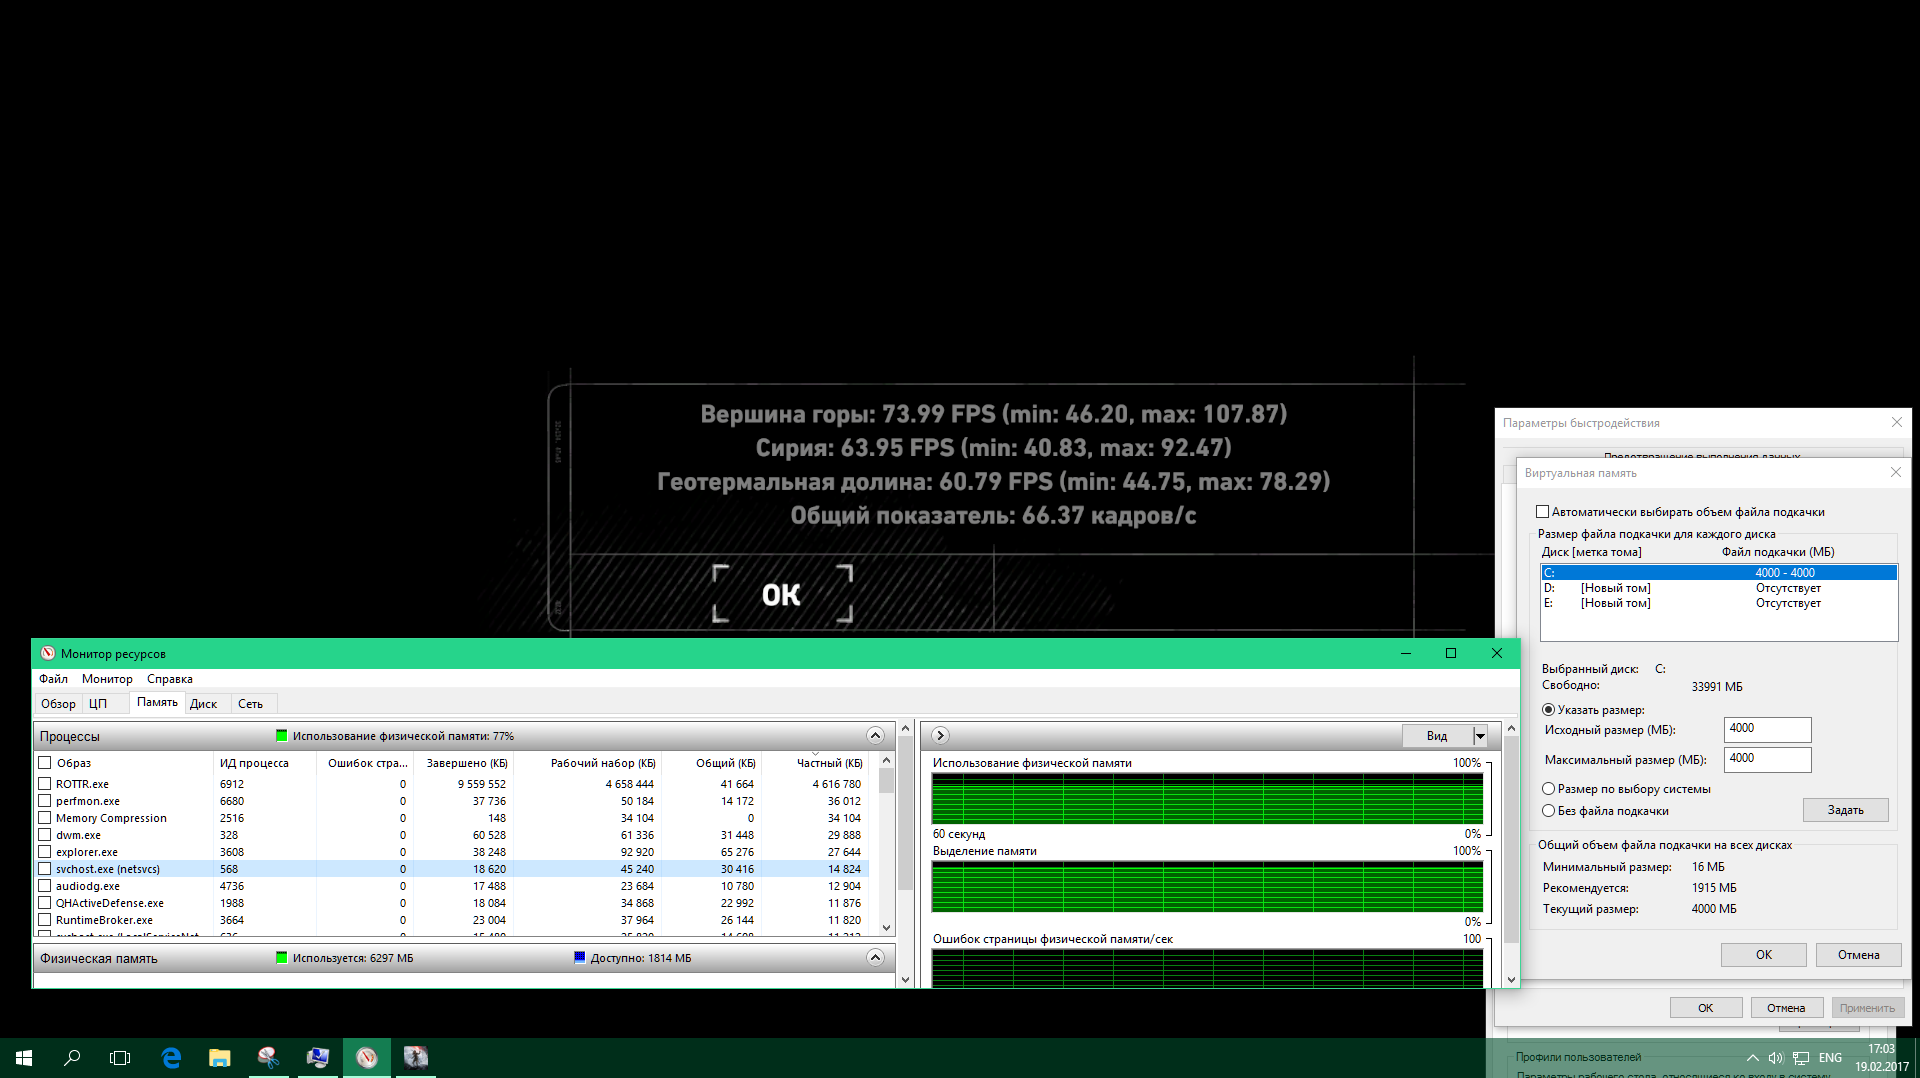1920x1078 pixels.
Task: Open the system properties taskbar icon
Action: coord(318,1058)
